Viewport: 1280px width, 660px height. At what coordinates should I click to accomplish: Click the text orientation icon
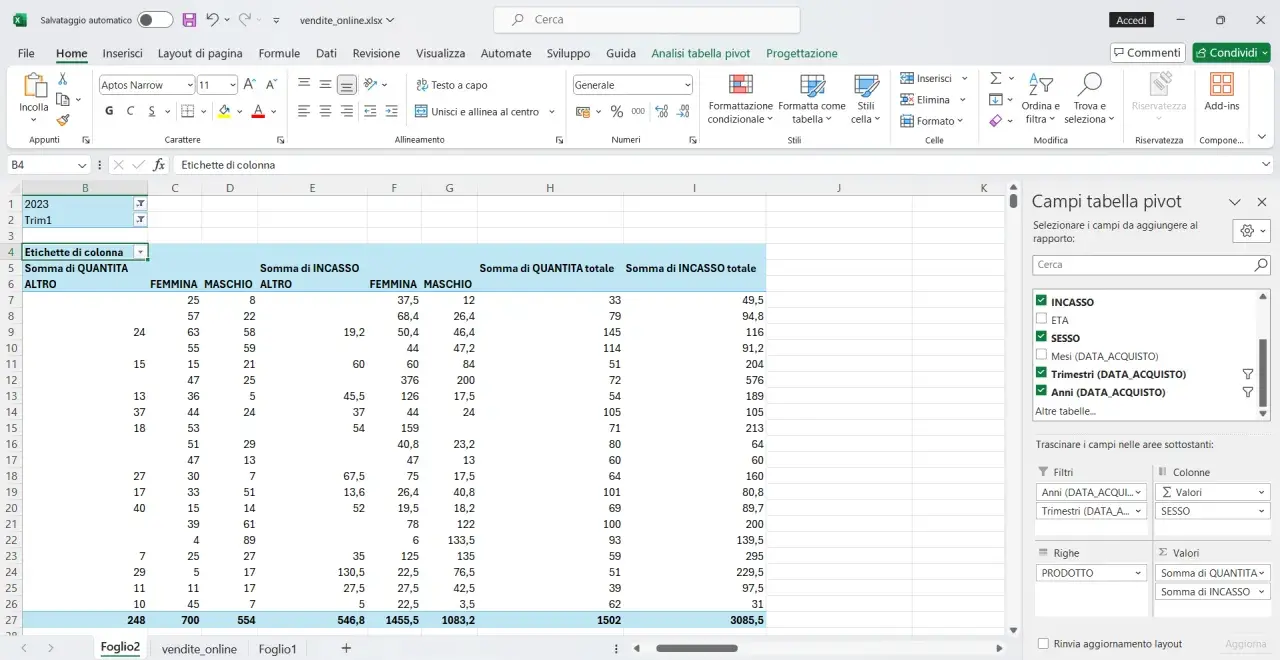(370, 85)
